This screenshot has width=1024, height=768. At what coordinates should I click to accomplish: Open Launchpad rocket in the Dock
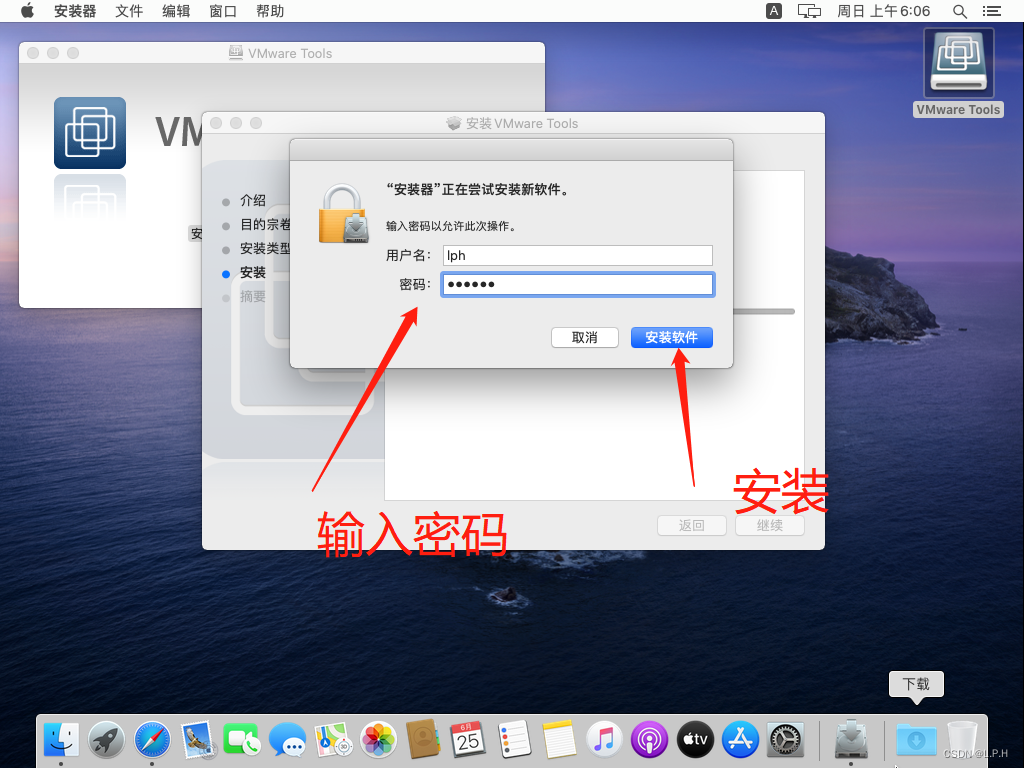106,739
